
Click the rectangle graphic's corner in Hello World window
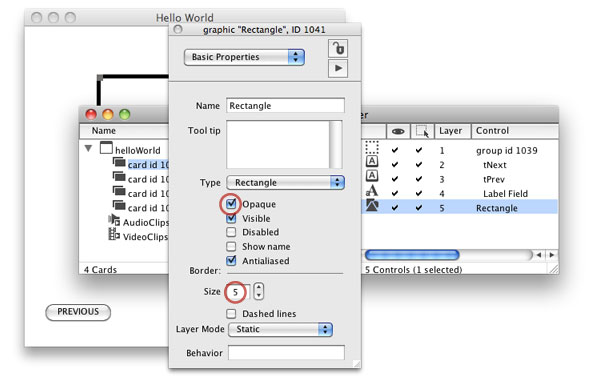[100, 78]
